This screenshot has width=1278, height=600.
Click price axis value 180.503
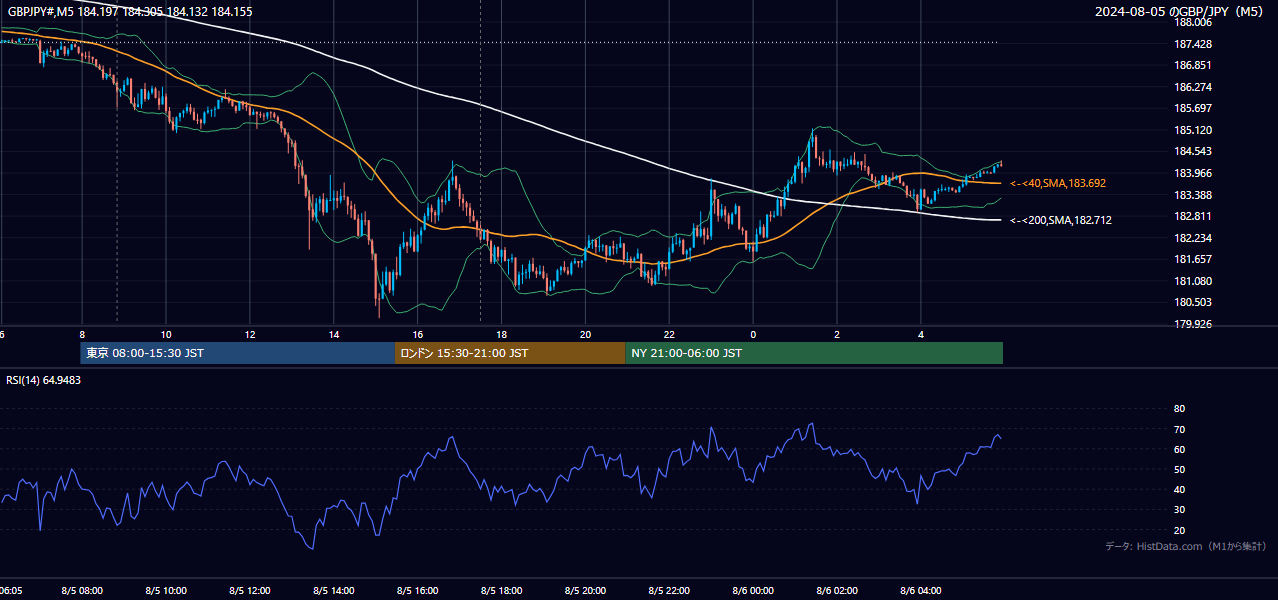(x=1192, y=303)
